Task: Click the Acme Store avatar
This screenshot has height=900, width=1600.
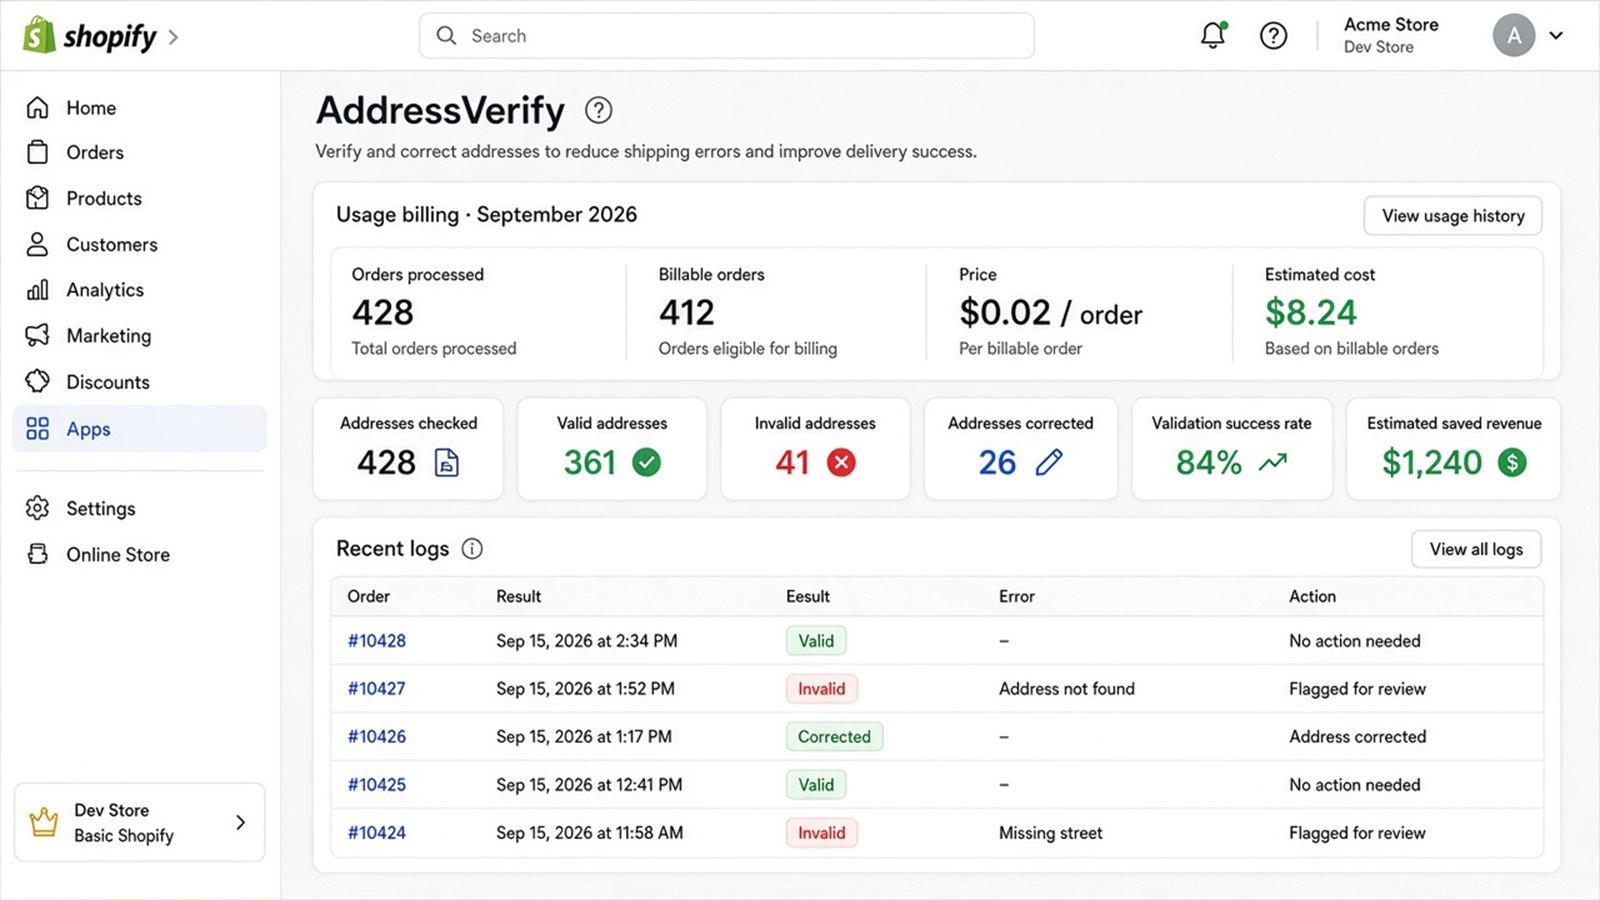Action: (1514, 36)
